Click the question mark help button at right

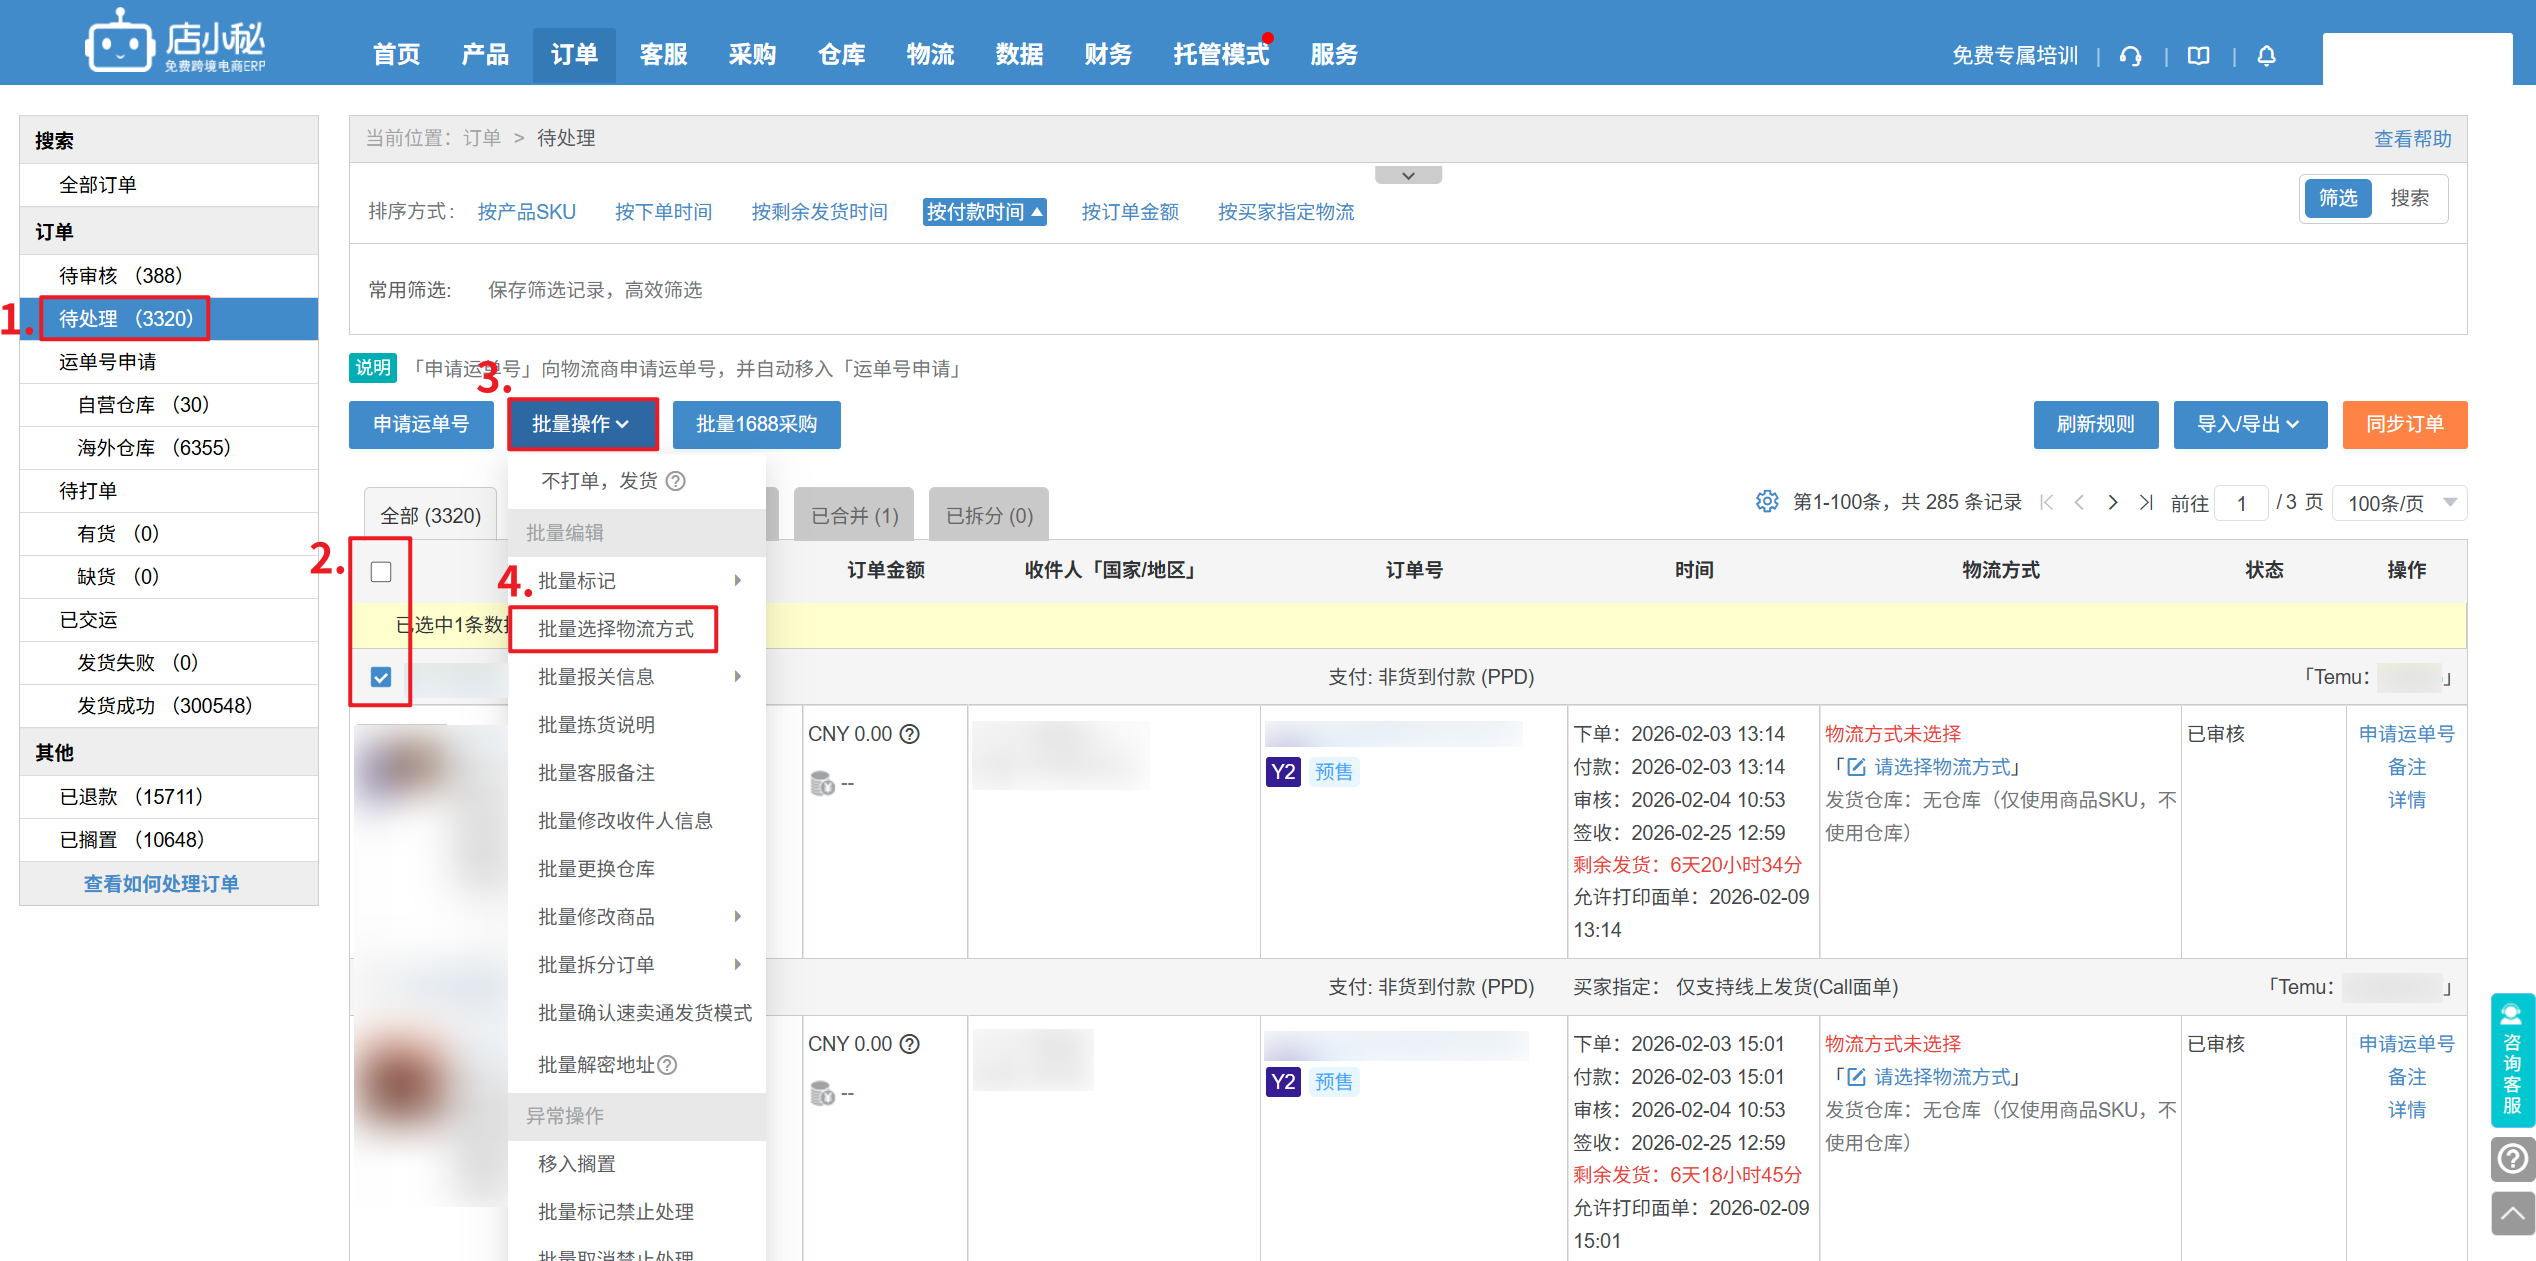pos(2512,1159)
